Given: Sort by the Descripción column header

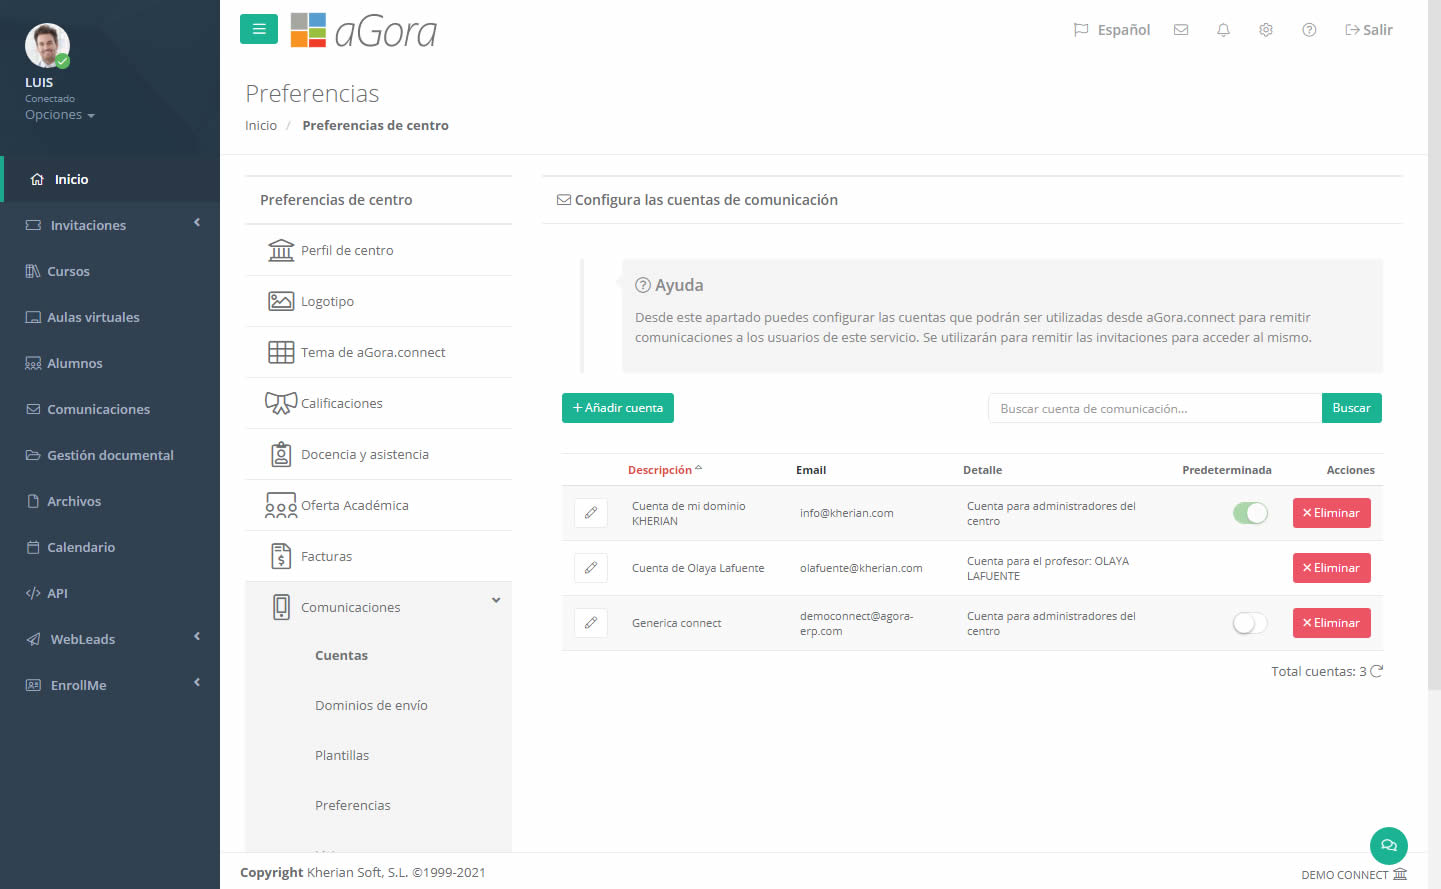Looking at the screenshot, I should [665, 470].
